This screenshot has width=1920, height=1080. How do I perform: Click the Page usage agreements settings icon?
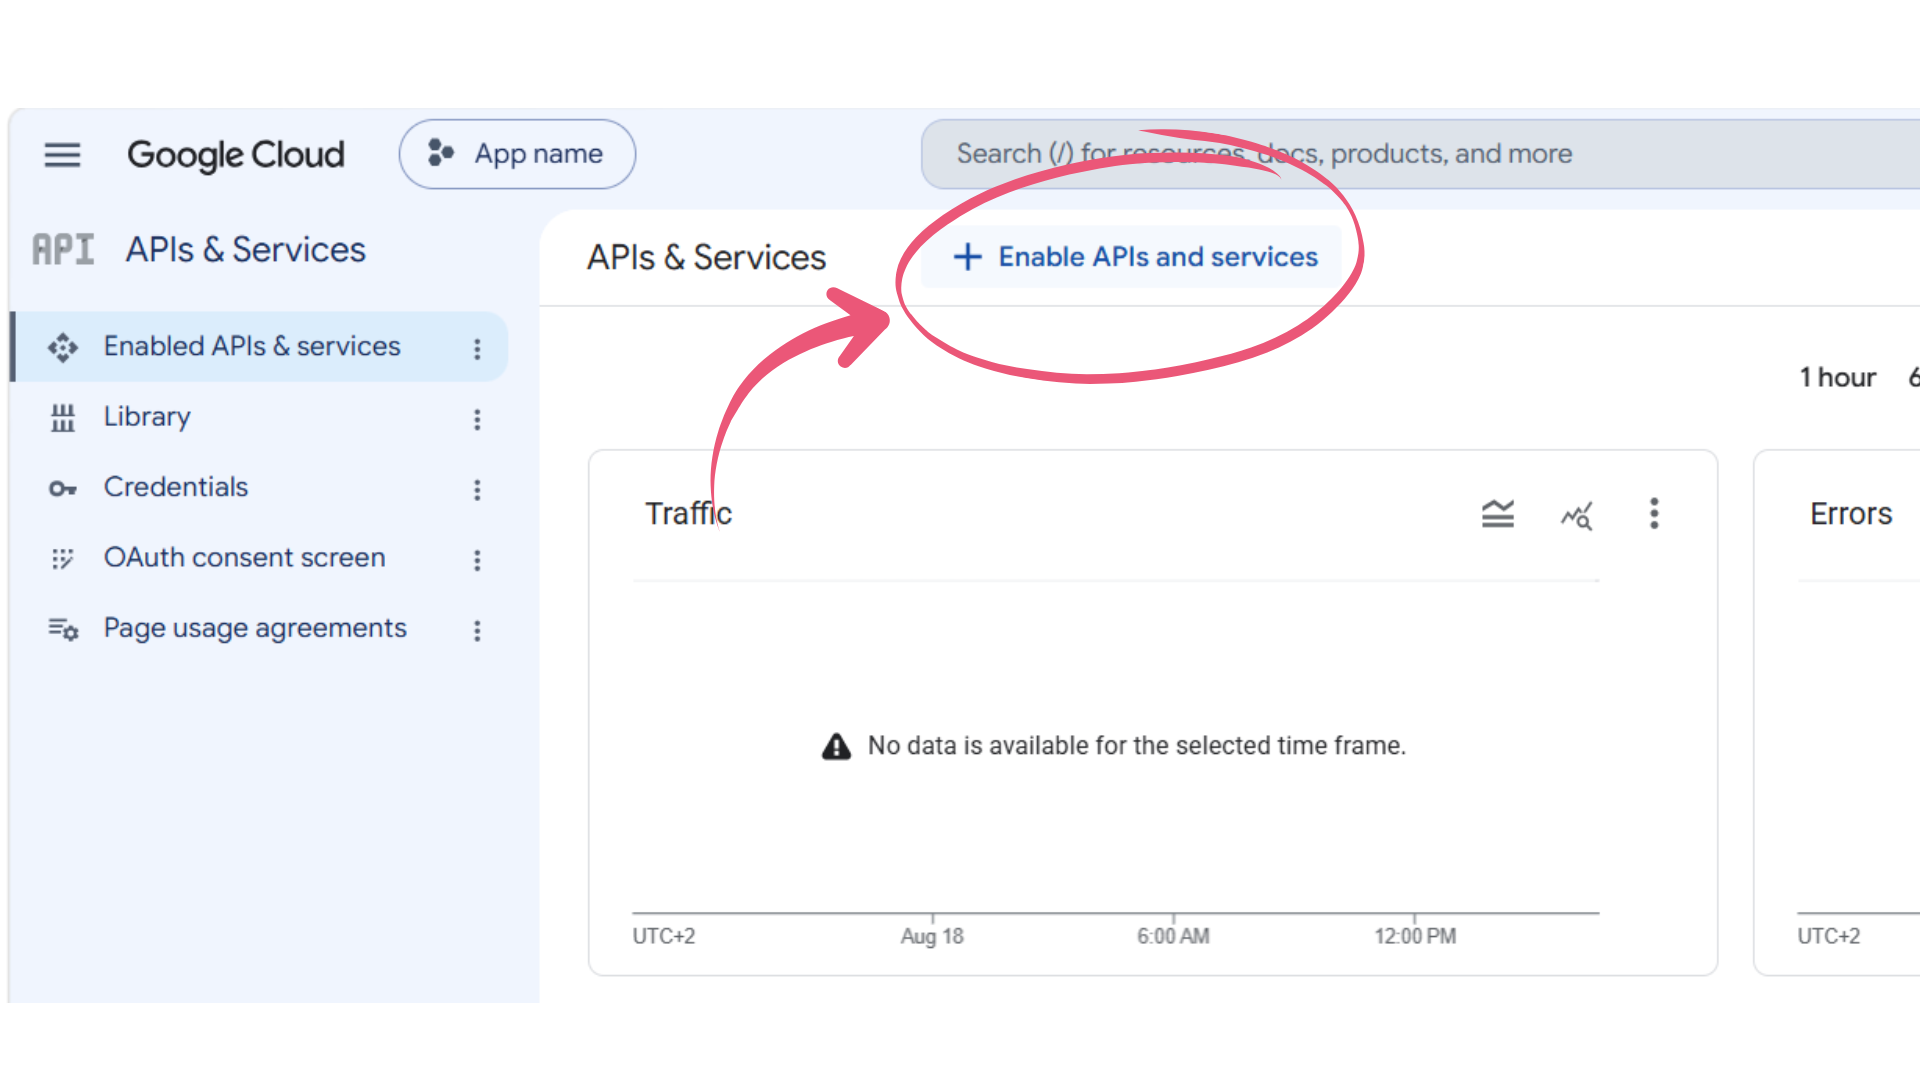(x=63, y=629)
